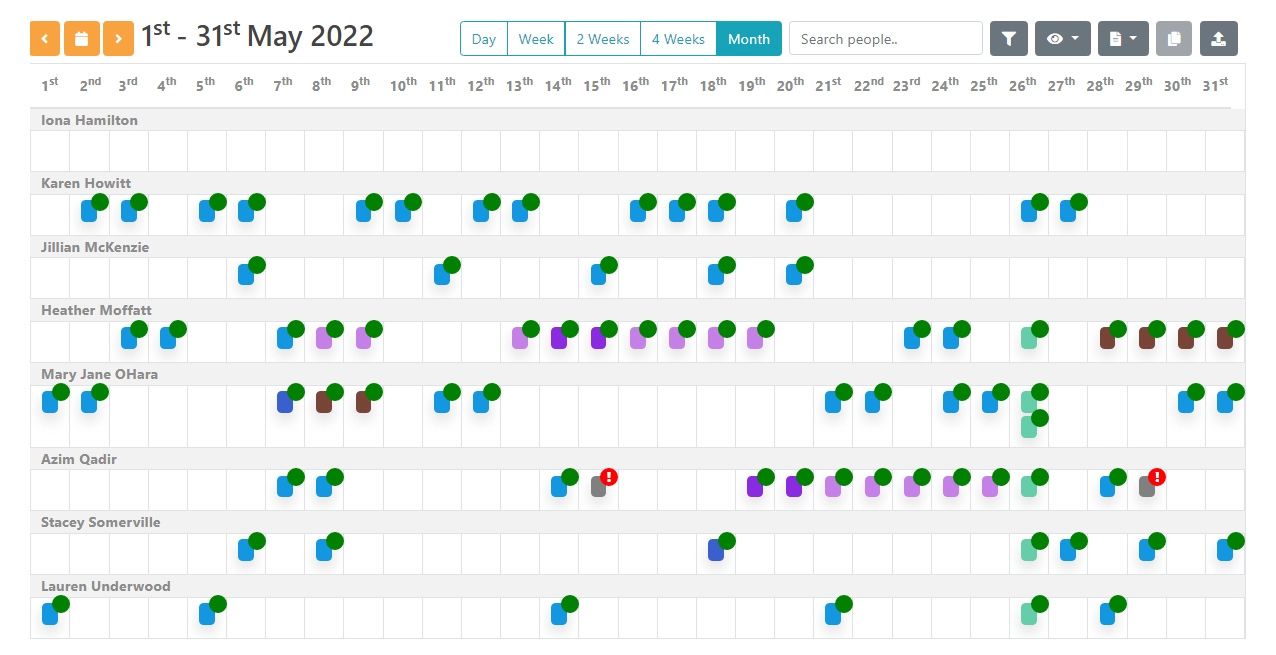Viewport: 1276px width, 655px height.
Task: Click the Search people field
Action: click(x=885, y=39)
